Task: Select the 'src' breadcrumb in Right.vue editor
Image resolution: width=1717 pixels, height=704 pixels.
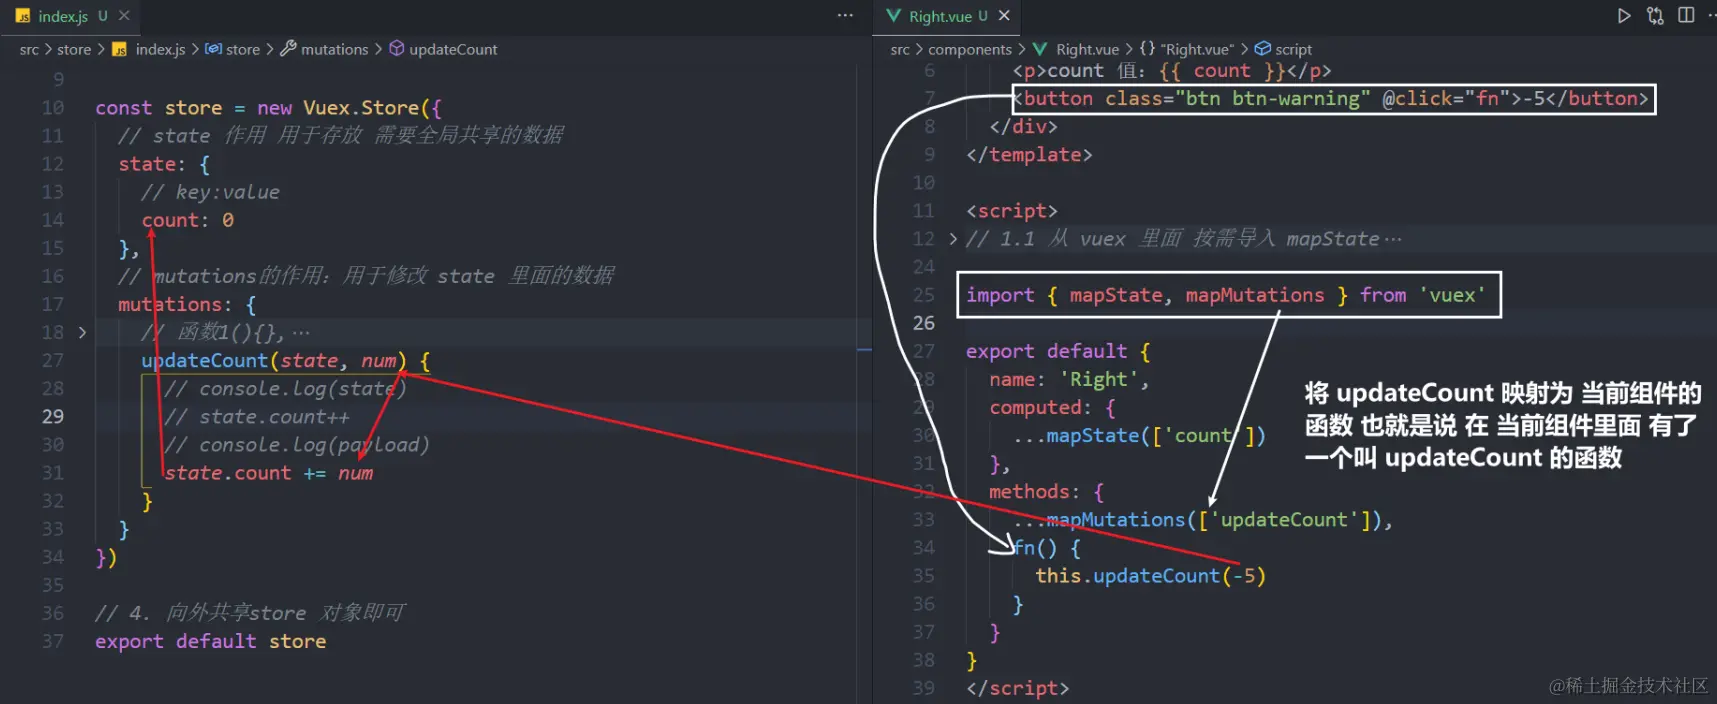Action: [900, 49]
